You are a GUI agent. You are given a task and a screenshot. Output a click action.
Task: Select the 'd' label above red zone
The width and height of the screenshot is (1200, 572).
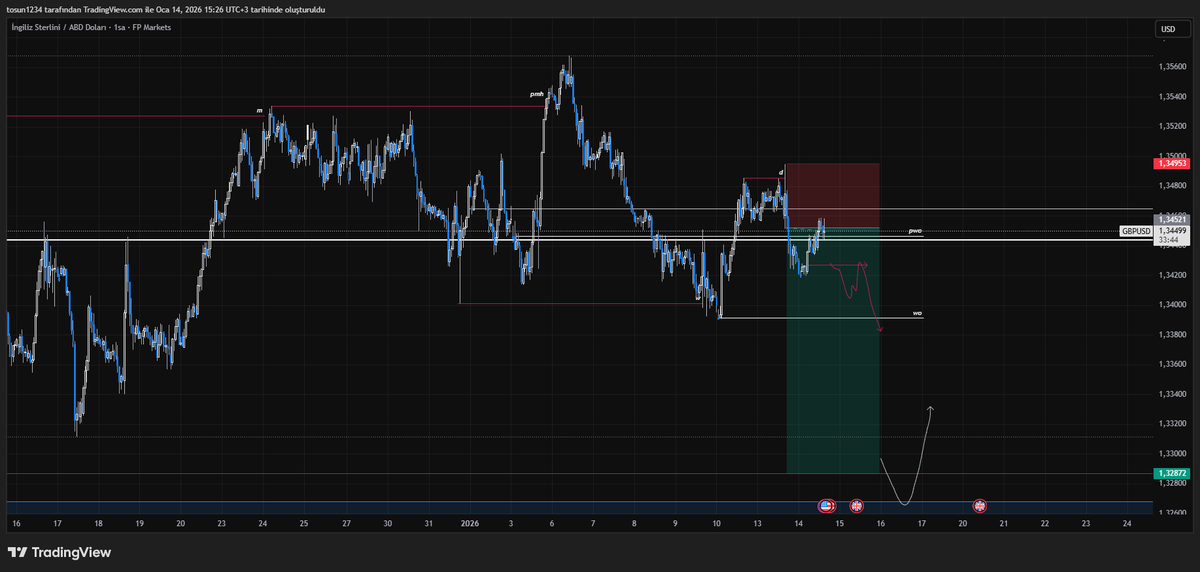(781, 172)
